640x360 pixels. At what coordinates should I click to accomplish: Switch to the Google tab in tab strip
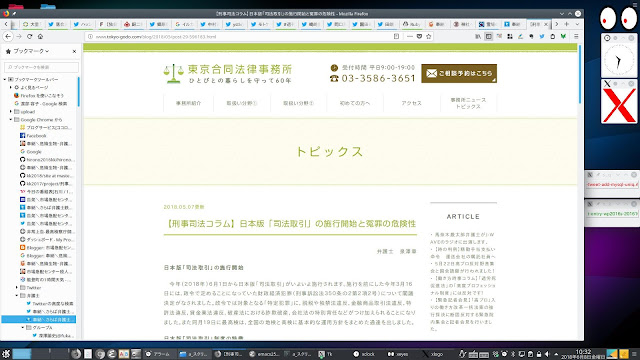(x=184, y=24)
